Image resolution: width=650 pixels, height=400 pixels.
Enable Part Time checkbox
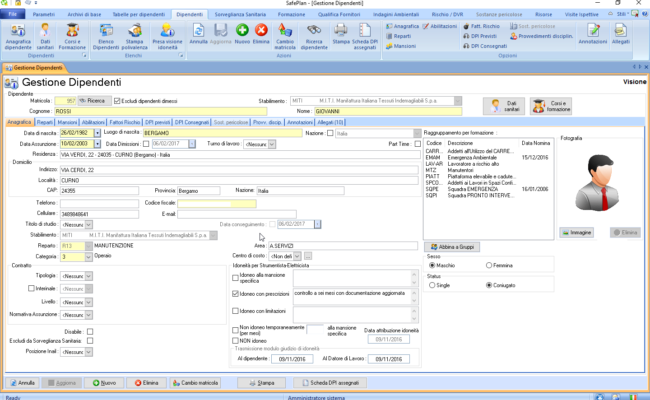point(417,144)
